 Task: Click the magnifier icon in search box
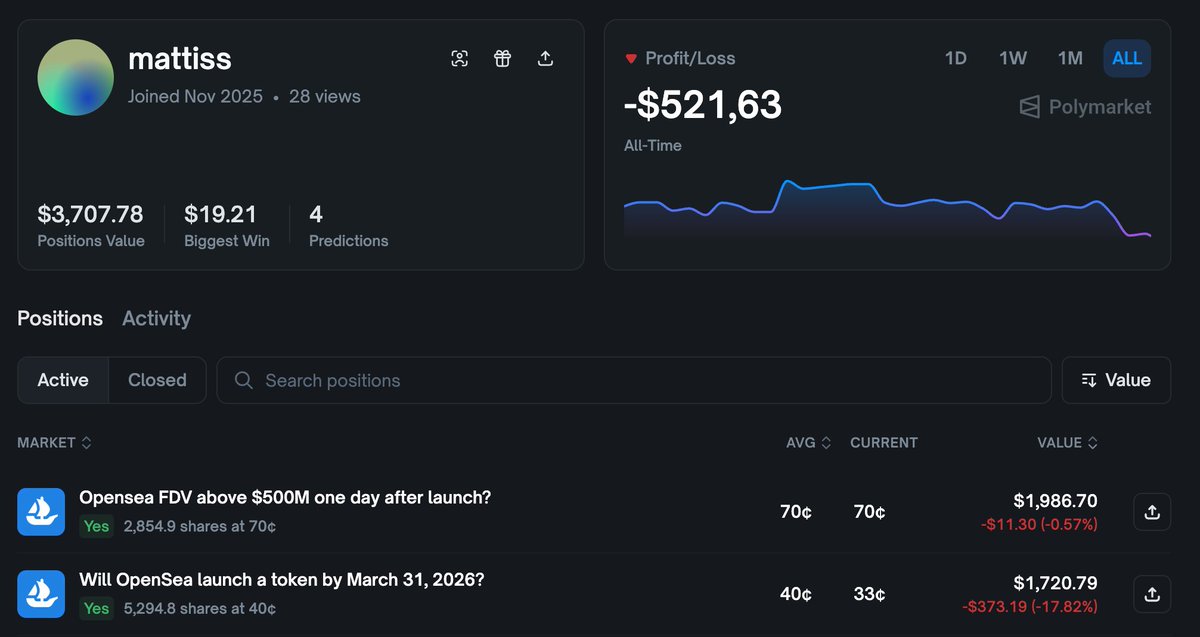[x=243, y=380]
